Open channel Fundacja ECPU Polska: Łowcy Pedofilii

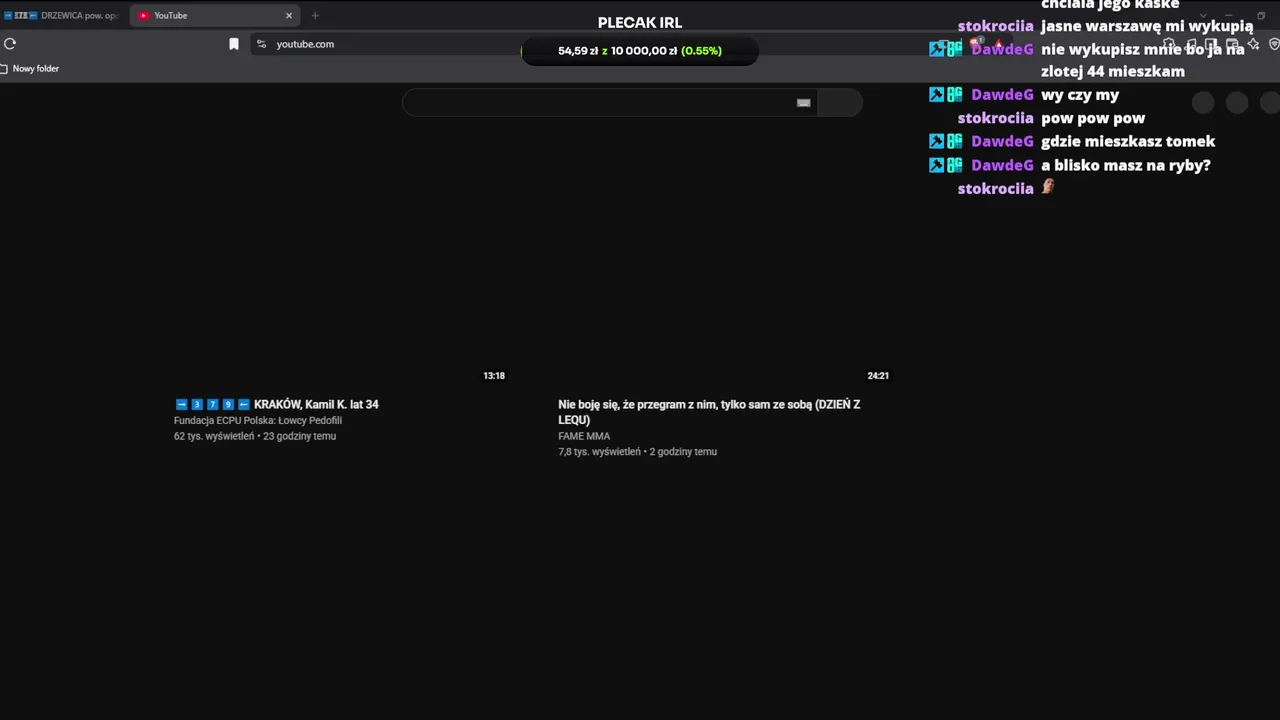(x=258, y=420)
